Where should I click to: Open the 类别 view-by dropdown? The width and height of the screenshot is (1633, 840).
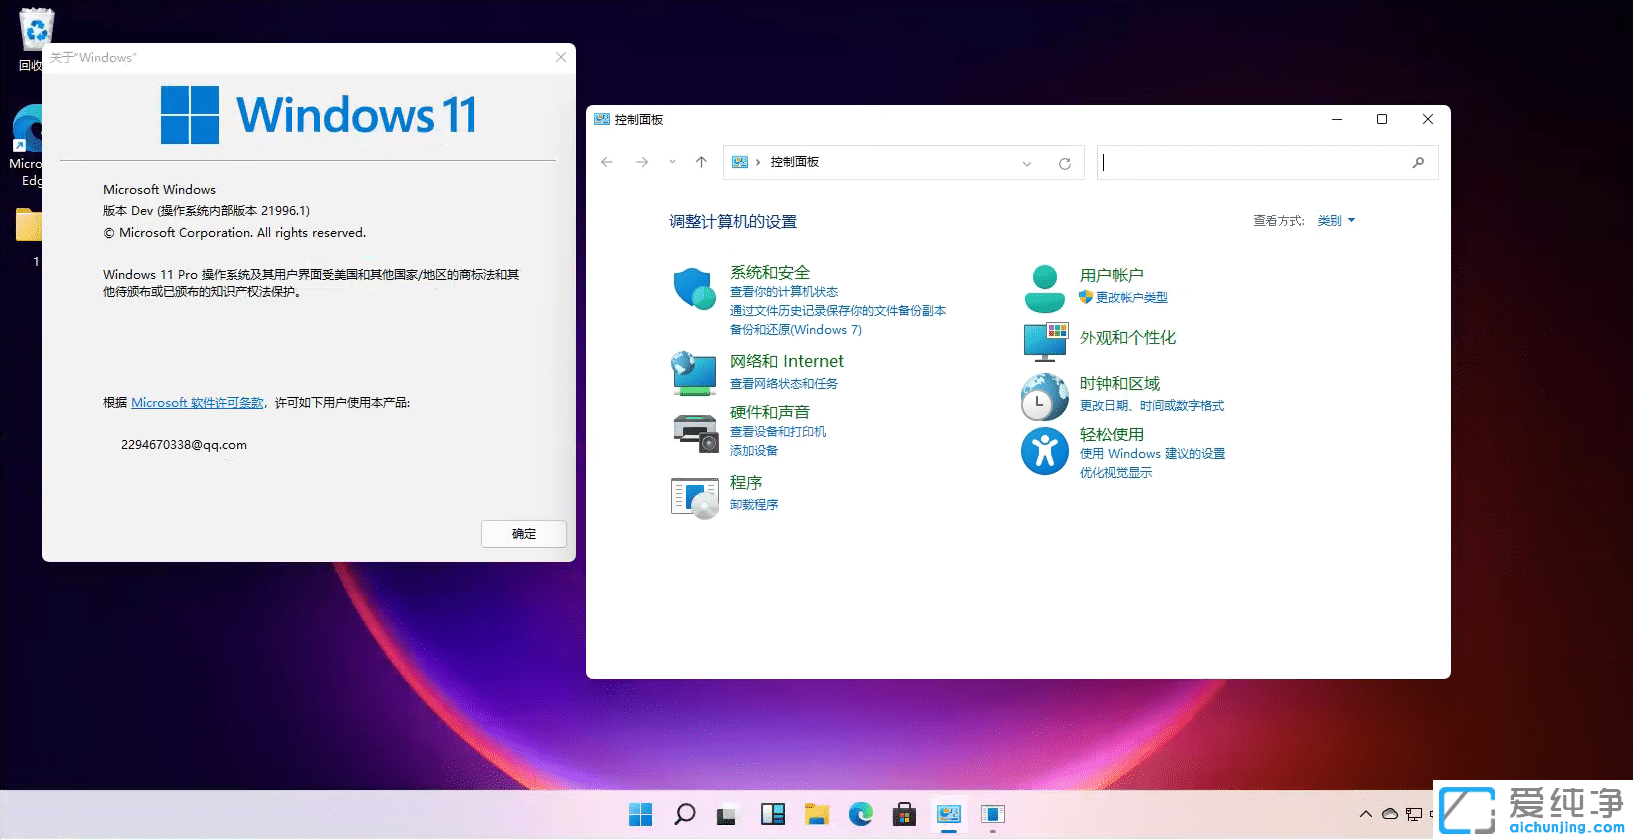click(x=1336, y=221)
